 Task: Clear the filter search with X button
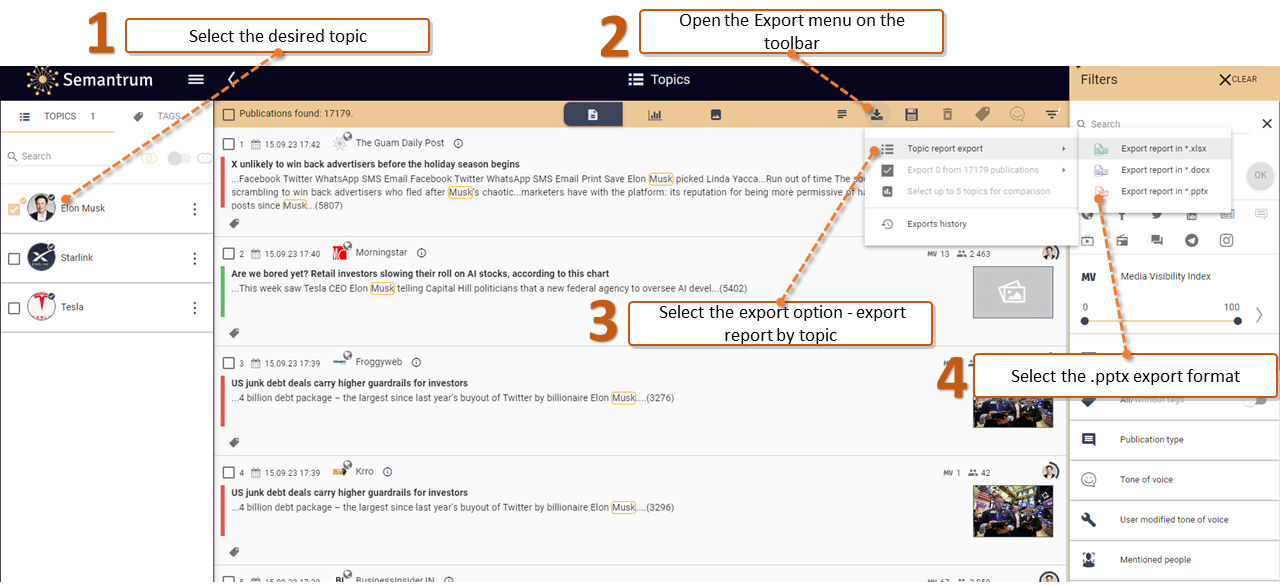tap(1266, 124)
